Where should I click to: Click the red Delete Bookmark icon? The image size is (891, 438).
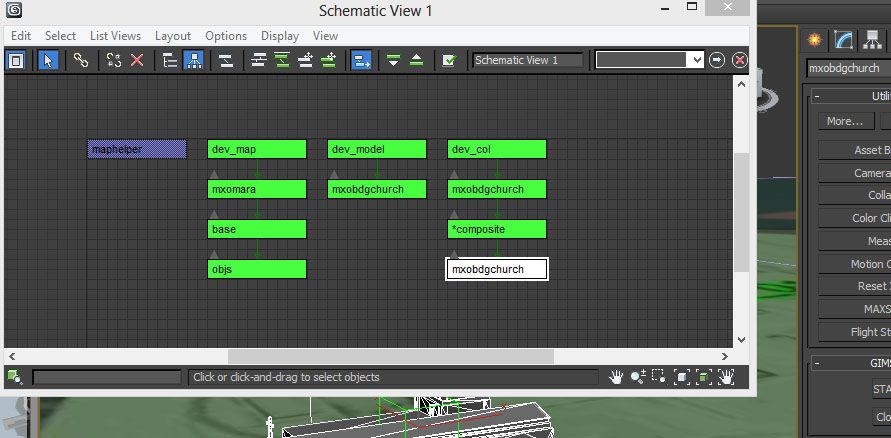(x=739, y=60)
